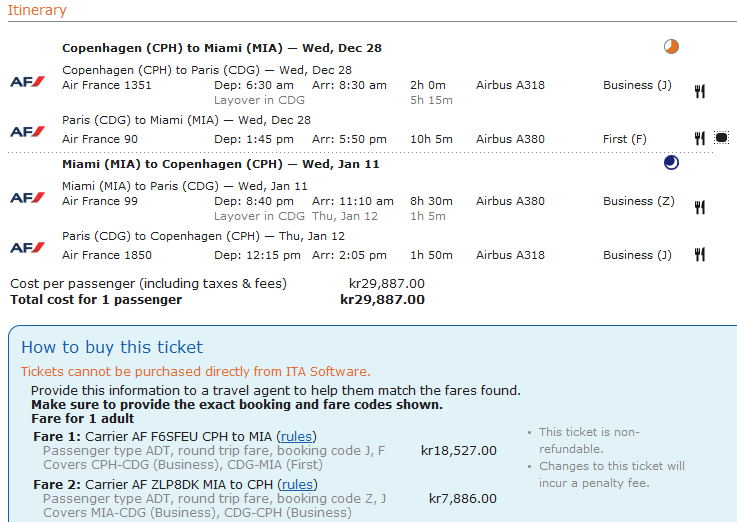Viewport: 737px width, 522px height.
Task: Click the Miami to Copenhagen return header
Action: [x=220, y=164]
